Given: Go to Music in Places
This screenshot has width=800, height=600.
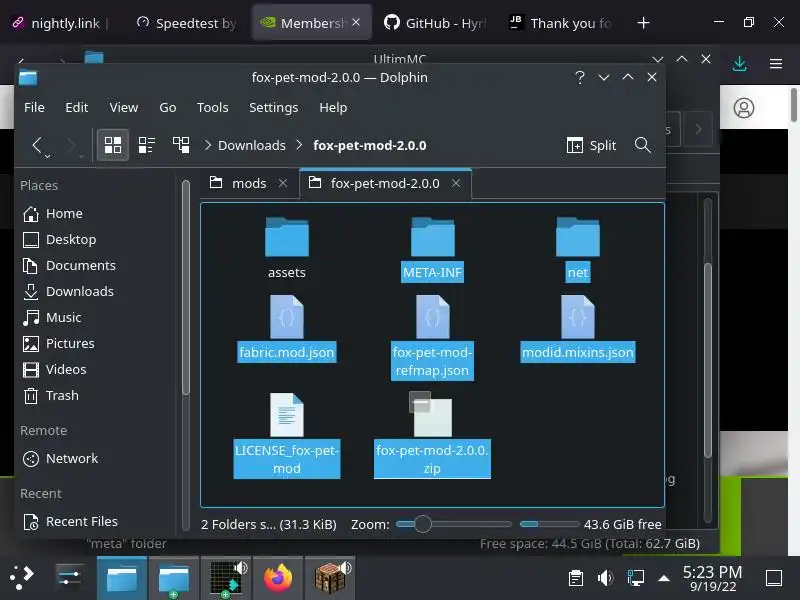Looking at the screenshot, I should [52, 318].
